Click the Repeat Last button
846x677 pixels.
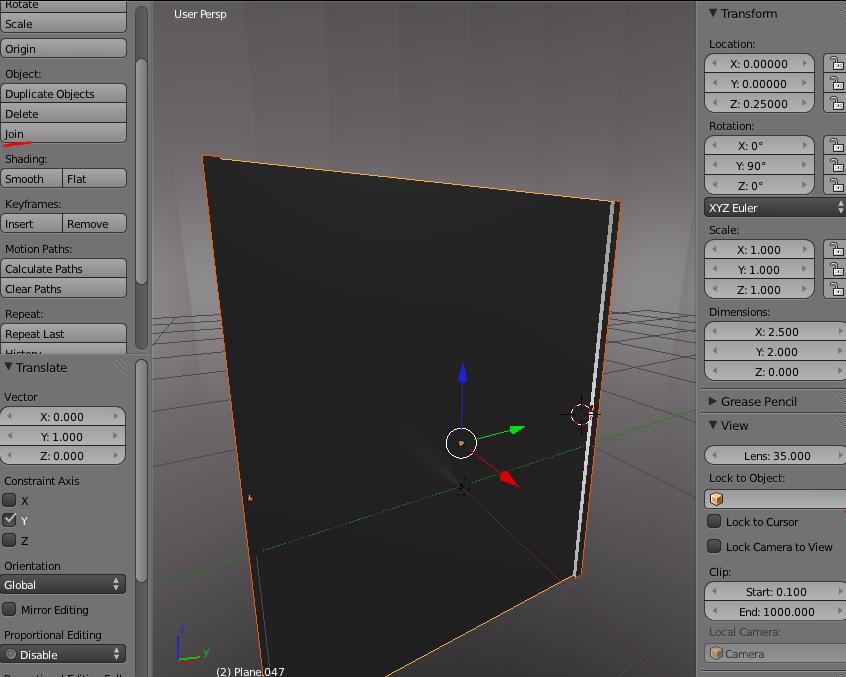(64, 333)
